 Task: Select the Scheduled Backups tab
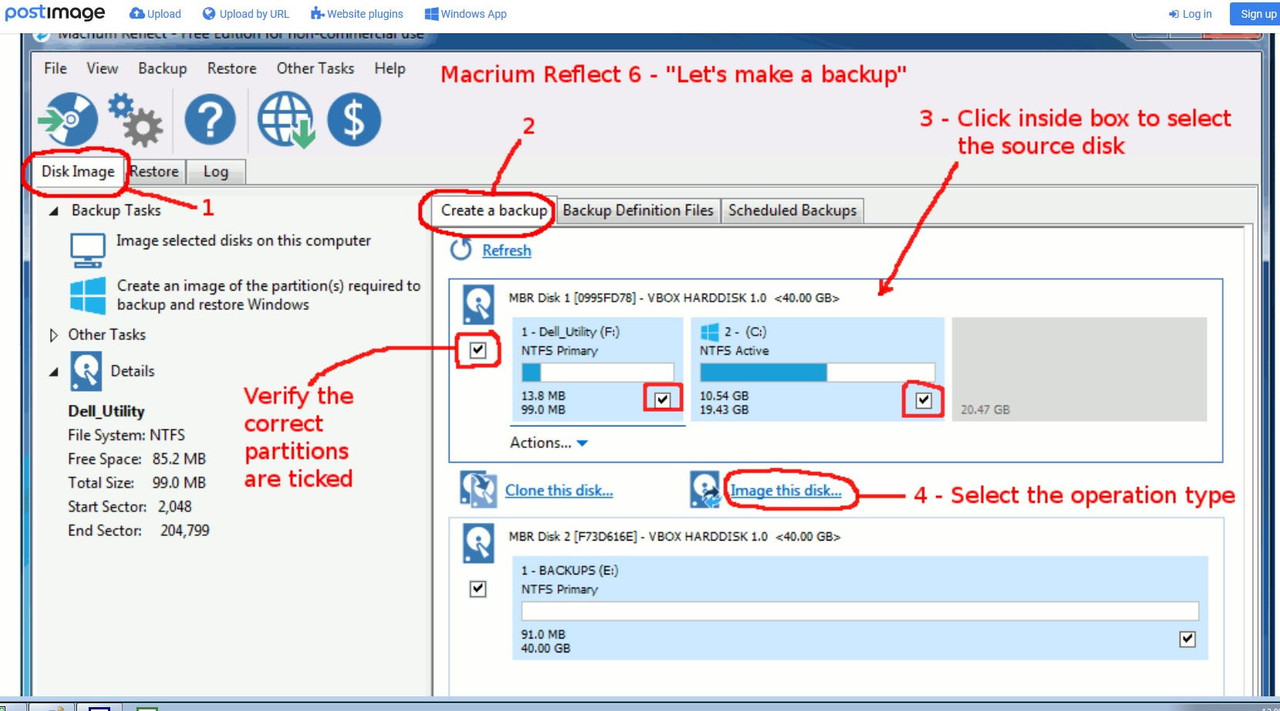tap(792, 210)
